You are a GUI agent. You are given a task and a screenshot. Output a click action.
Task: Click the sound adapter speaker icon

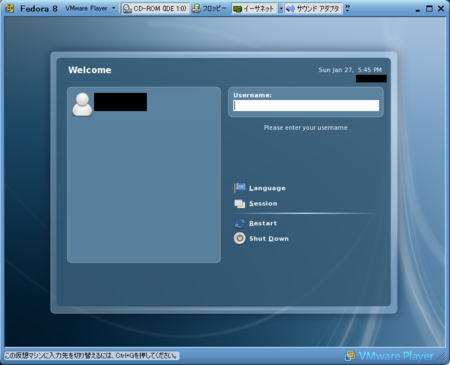click(x=290, y=9)
